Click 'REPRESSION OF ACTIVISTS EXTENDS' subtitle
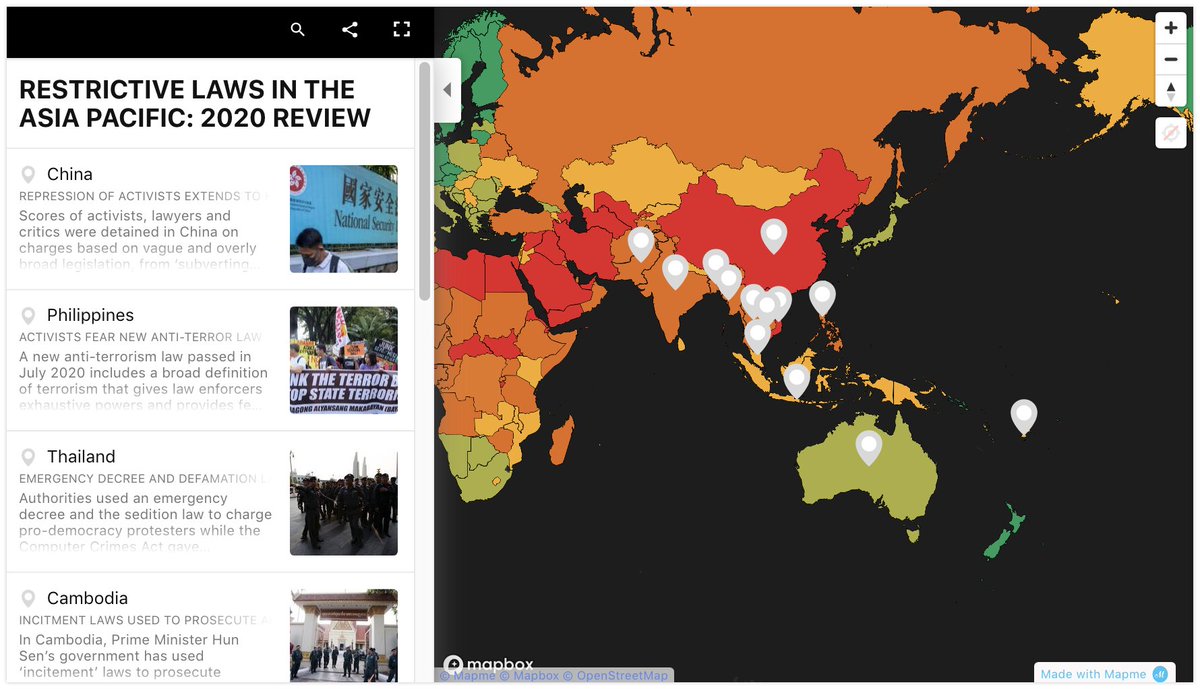This screenshot has width=1200, height=689. (143, 196)
